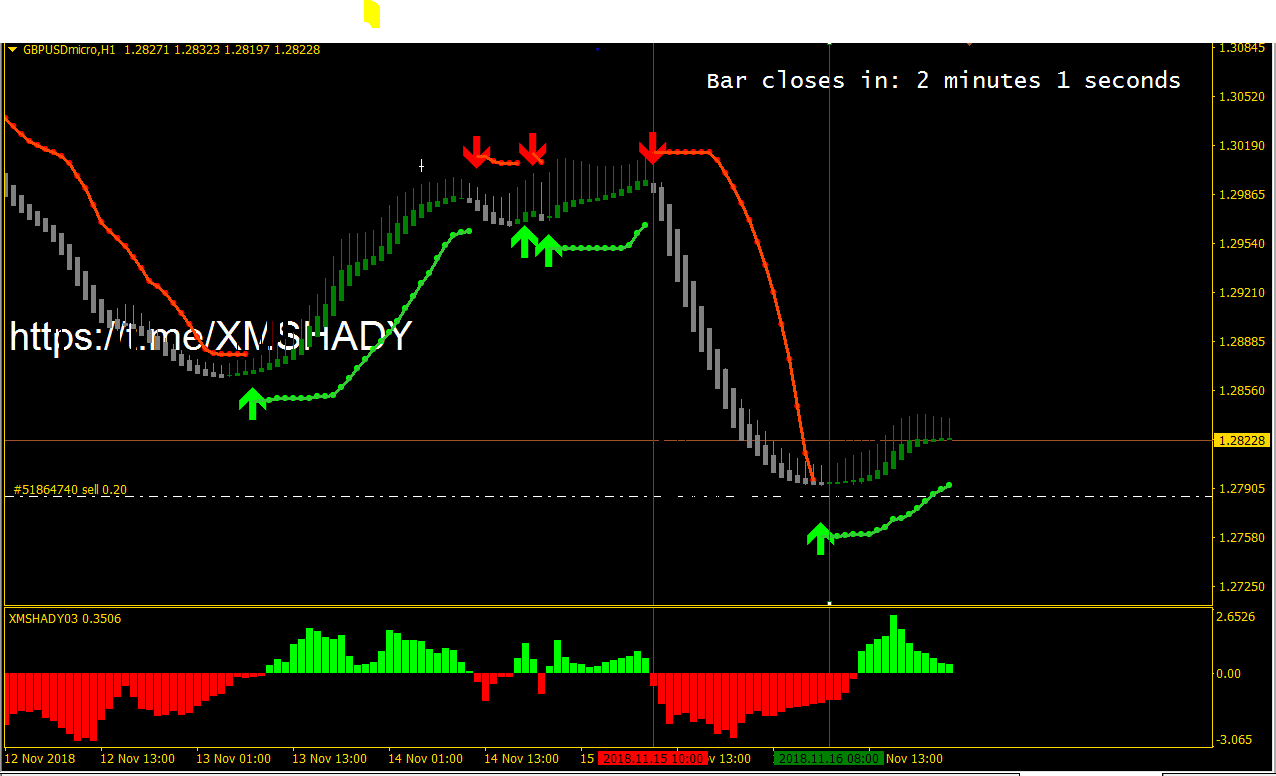The height and width of the screenshot is (776, 1276).
Task: Click the rightmost red down arrow signal
Action: (652, 147)
